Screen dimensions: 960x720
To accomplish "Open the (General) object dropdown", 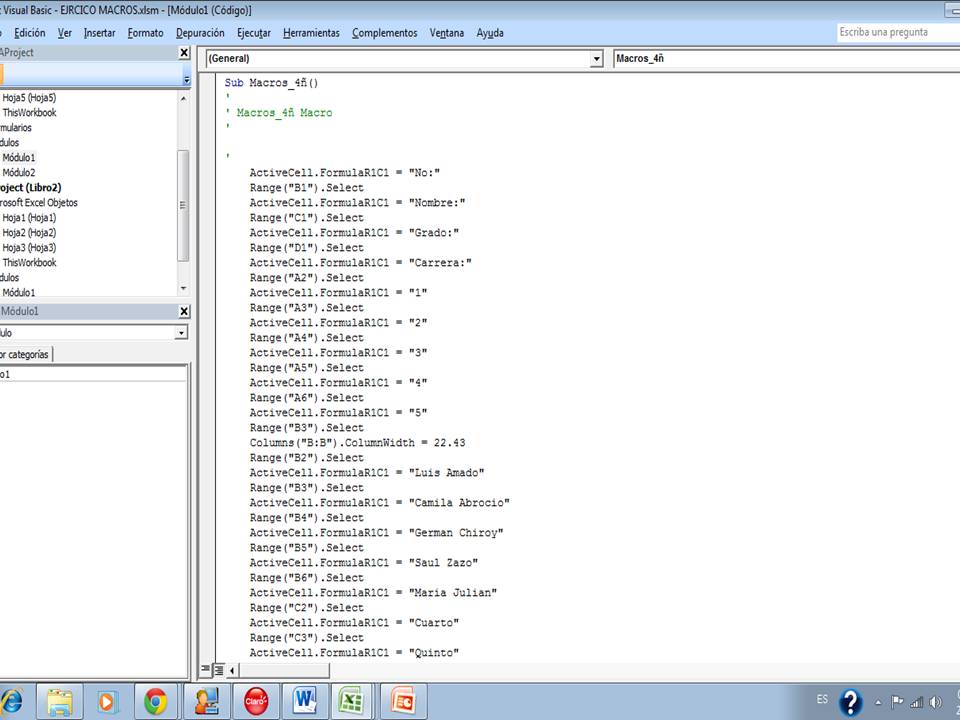I will (597, 58).
